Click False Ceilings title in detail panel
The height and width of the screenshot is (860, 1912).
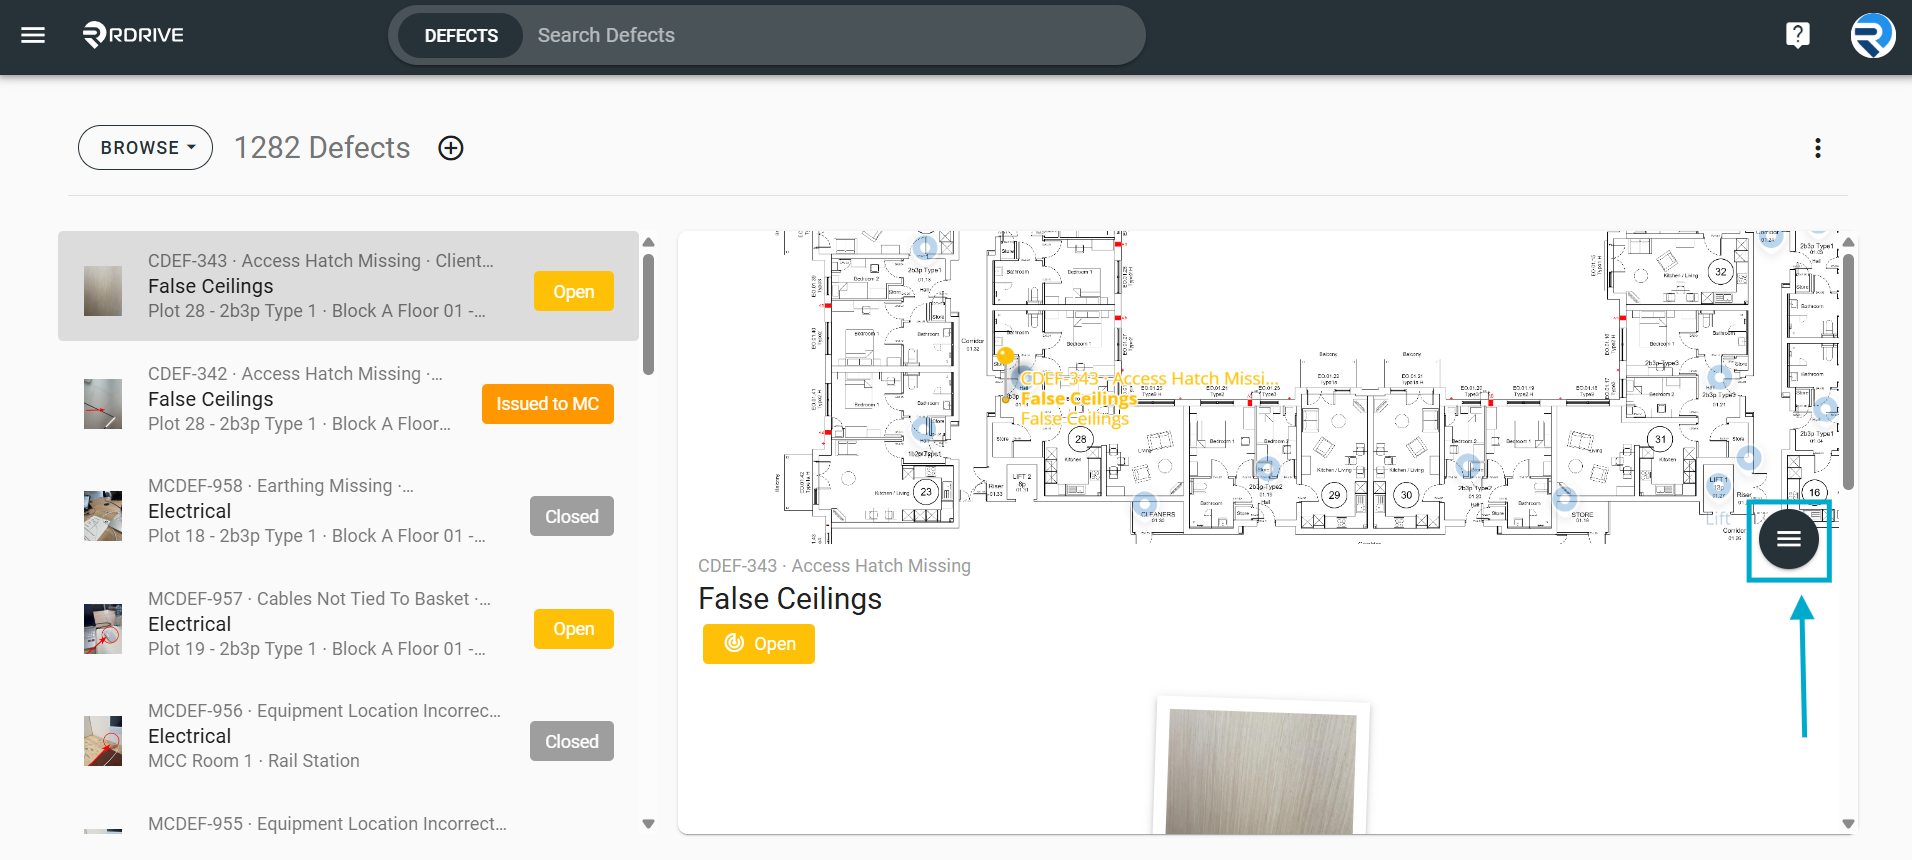pos(790,599)
